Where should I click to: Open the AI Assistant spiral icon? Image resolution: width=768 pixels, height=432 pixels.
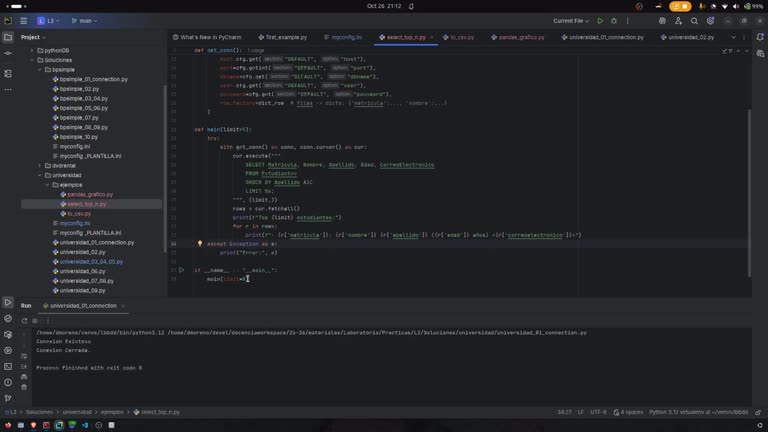coord(662,21)
